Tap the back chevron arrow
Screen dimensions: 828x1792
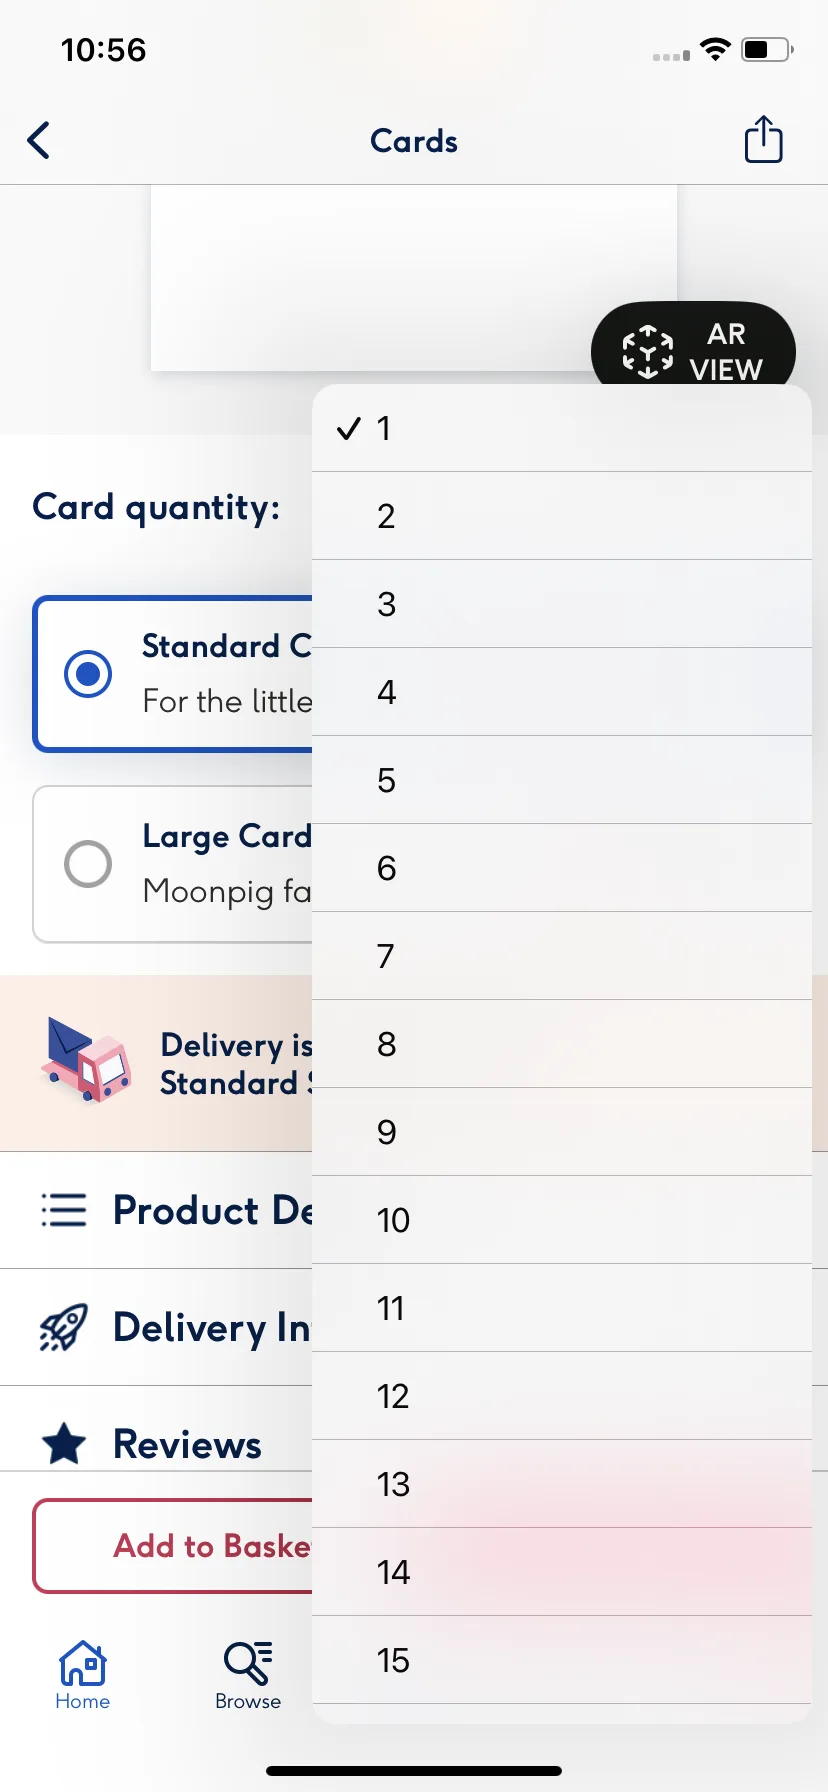pos(39,141)
